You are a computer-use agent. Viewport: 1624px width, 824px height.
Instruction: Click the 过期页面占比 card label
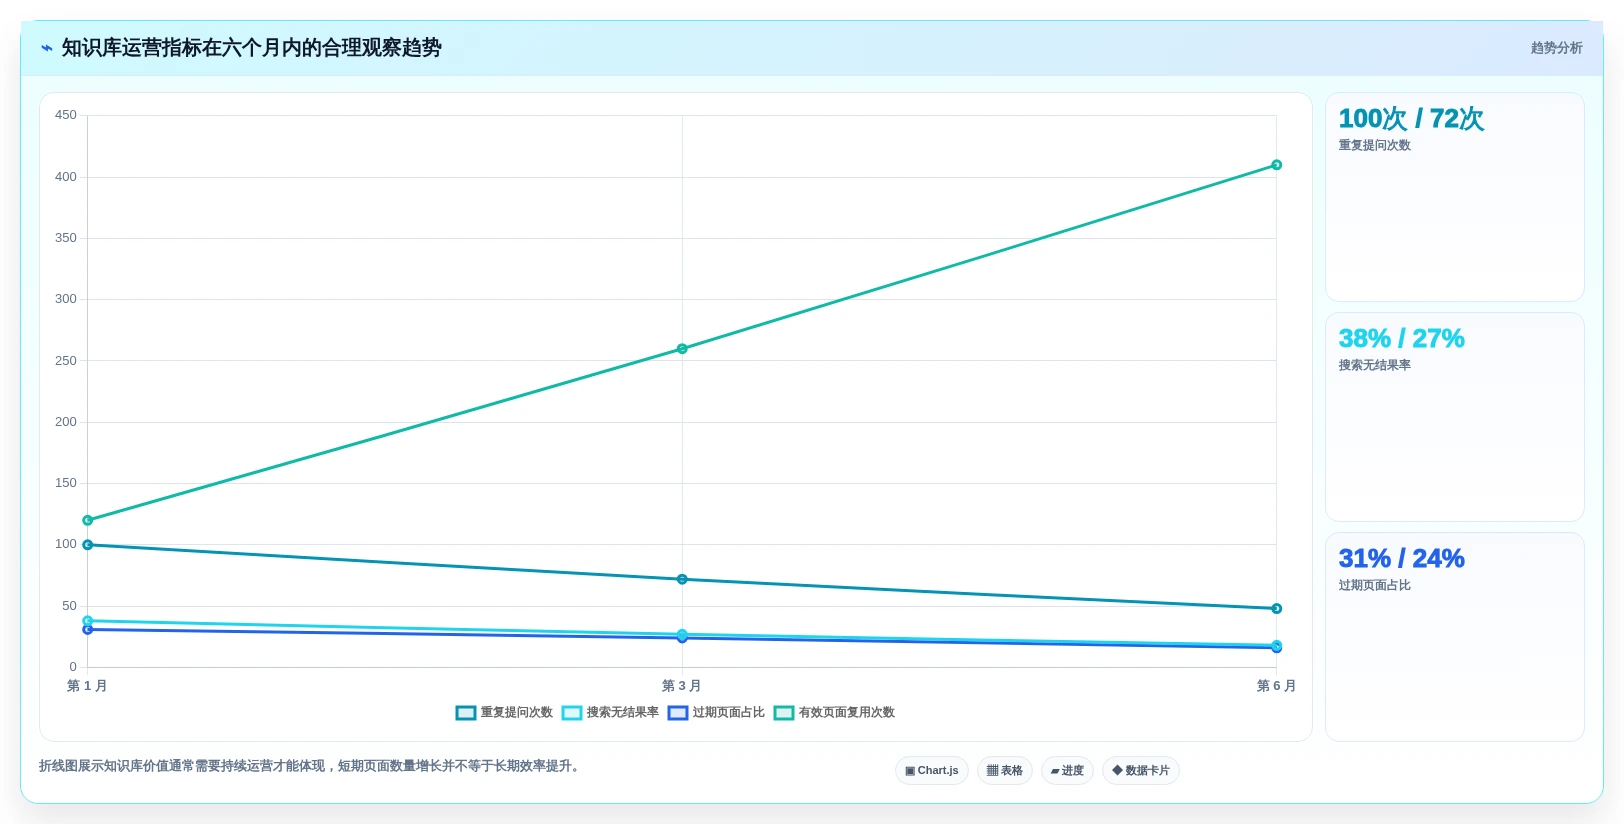tap(1374, 586)
